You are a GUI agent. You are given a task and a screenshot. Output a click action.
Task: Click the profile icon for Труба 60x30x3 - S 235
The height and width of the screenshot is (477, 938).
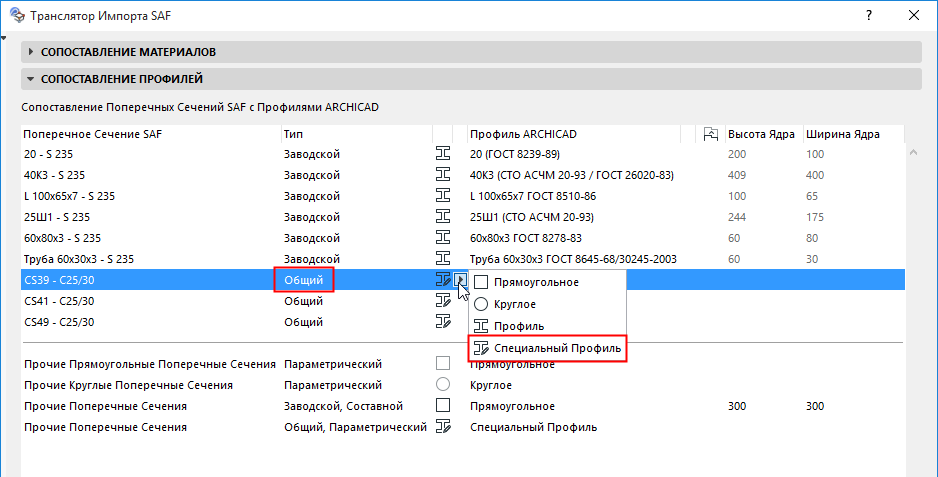[x=443, y=259]
